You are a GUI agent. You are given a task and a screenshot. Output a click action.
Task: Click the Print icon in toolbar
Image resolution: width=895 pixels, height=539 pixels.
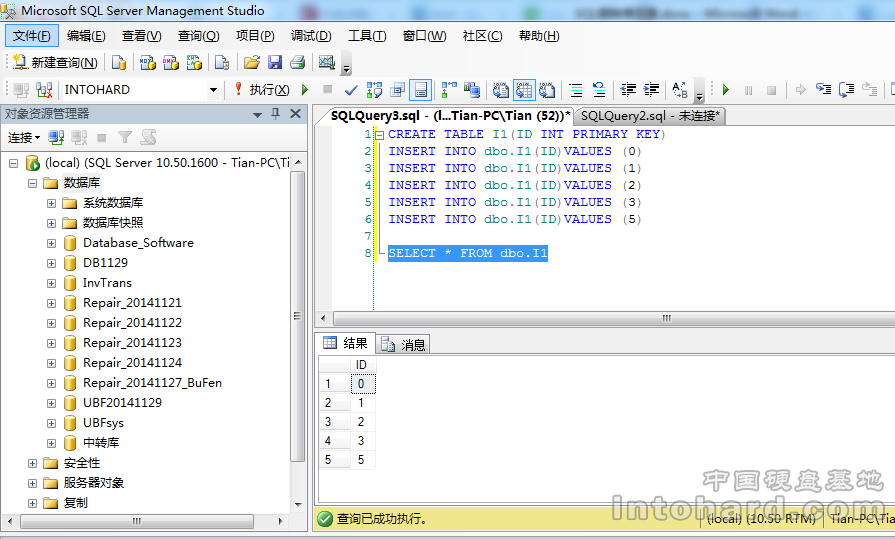pyautogui.click(x=297, y=62)
